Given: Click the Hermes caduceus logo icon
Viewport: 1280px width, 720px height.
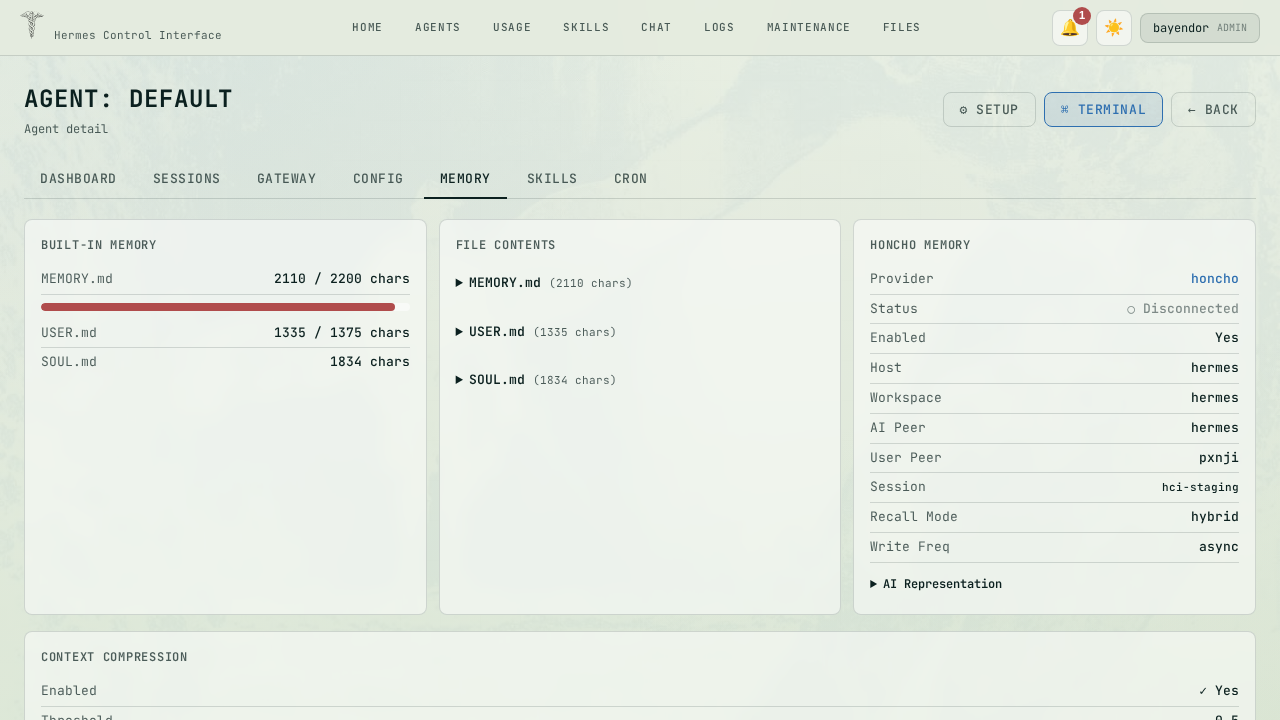Looking at the screenshot, I should pos(32,25).
